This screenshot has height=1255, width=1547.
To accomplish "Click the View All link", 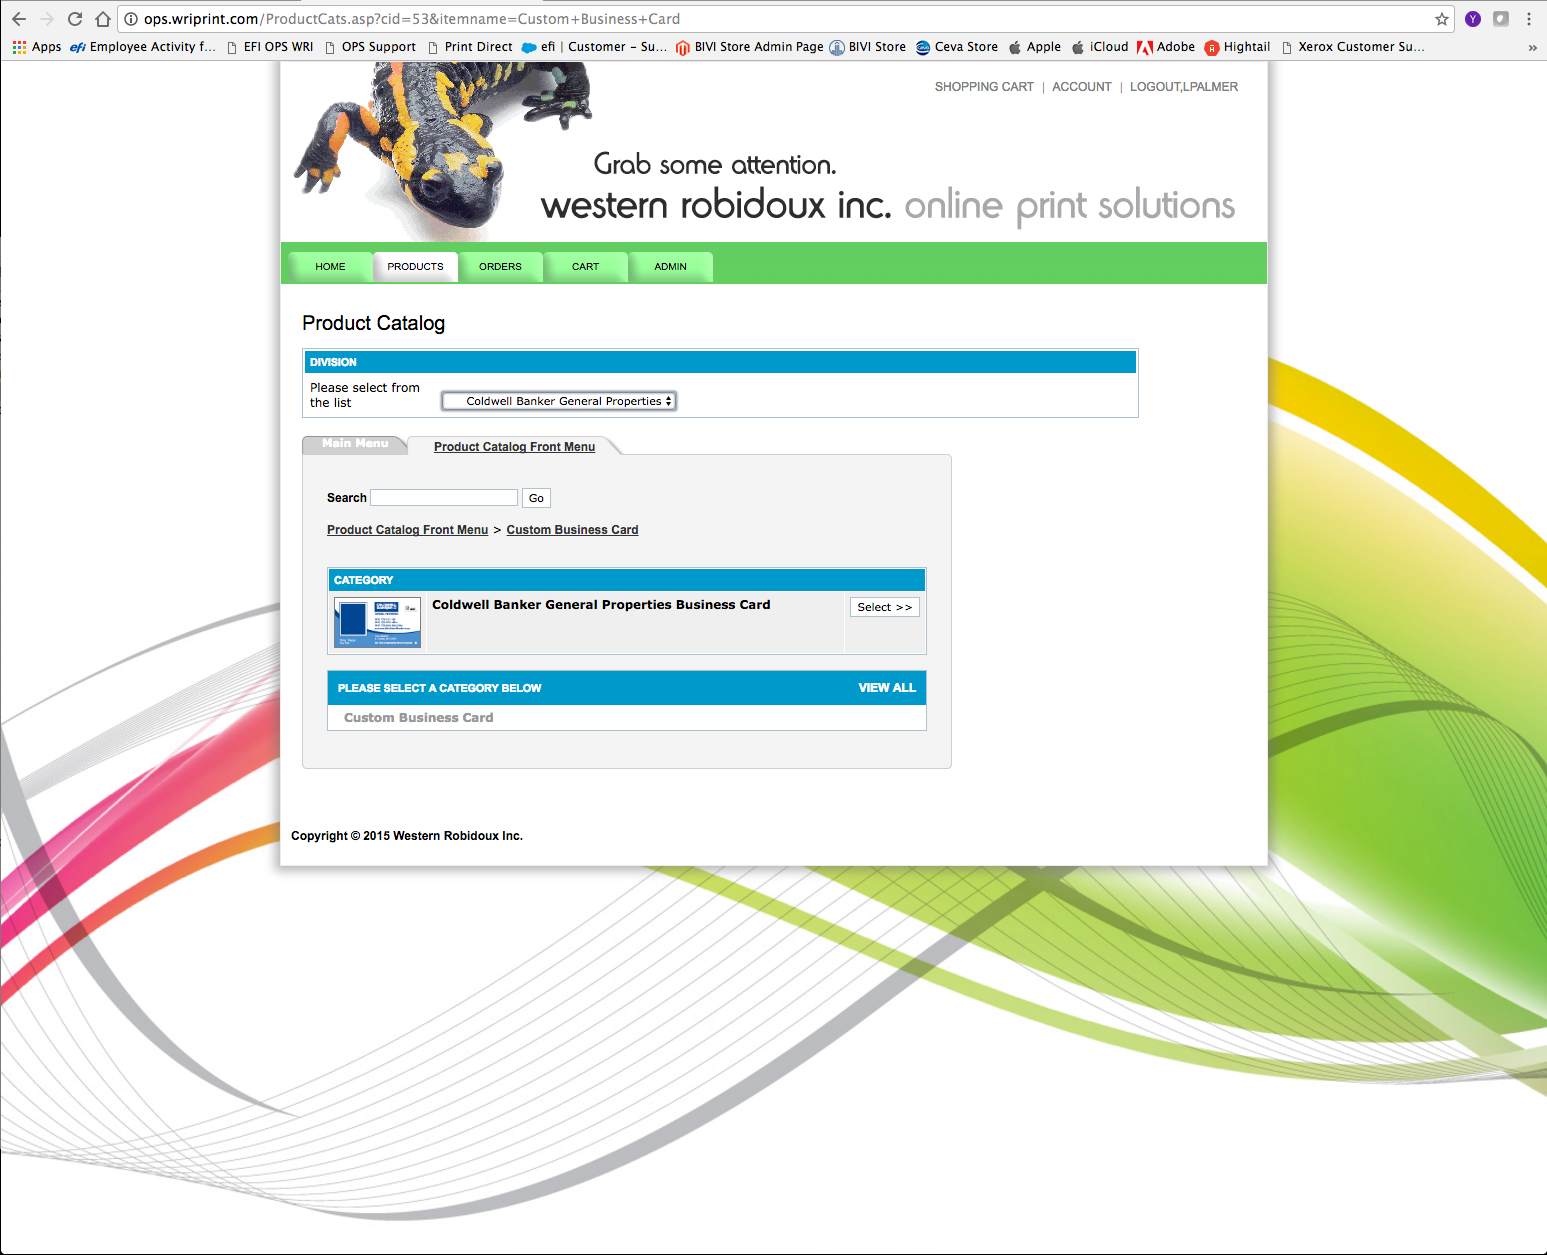I will (887, 688).
